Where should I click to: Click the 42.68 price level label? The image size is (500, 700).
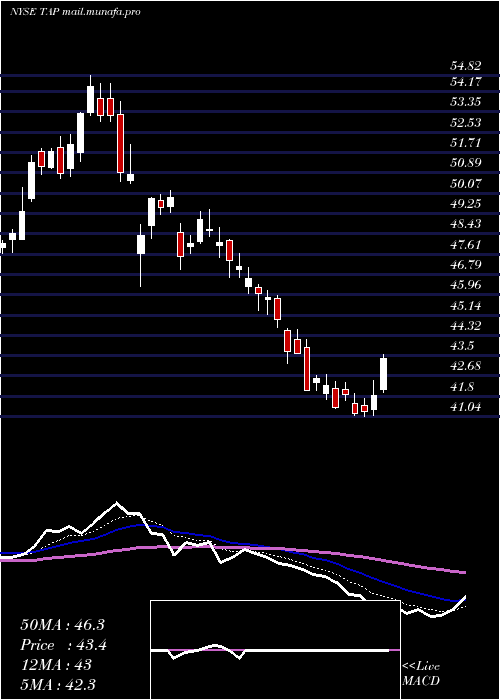coord(466,366)
